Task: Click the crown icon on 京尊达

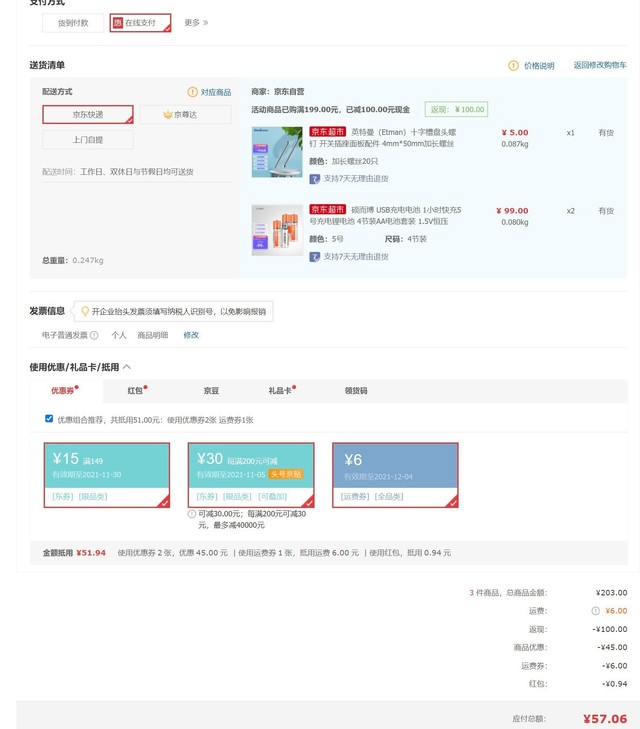Action: 168,114
